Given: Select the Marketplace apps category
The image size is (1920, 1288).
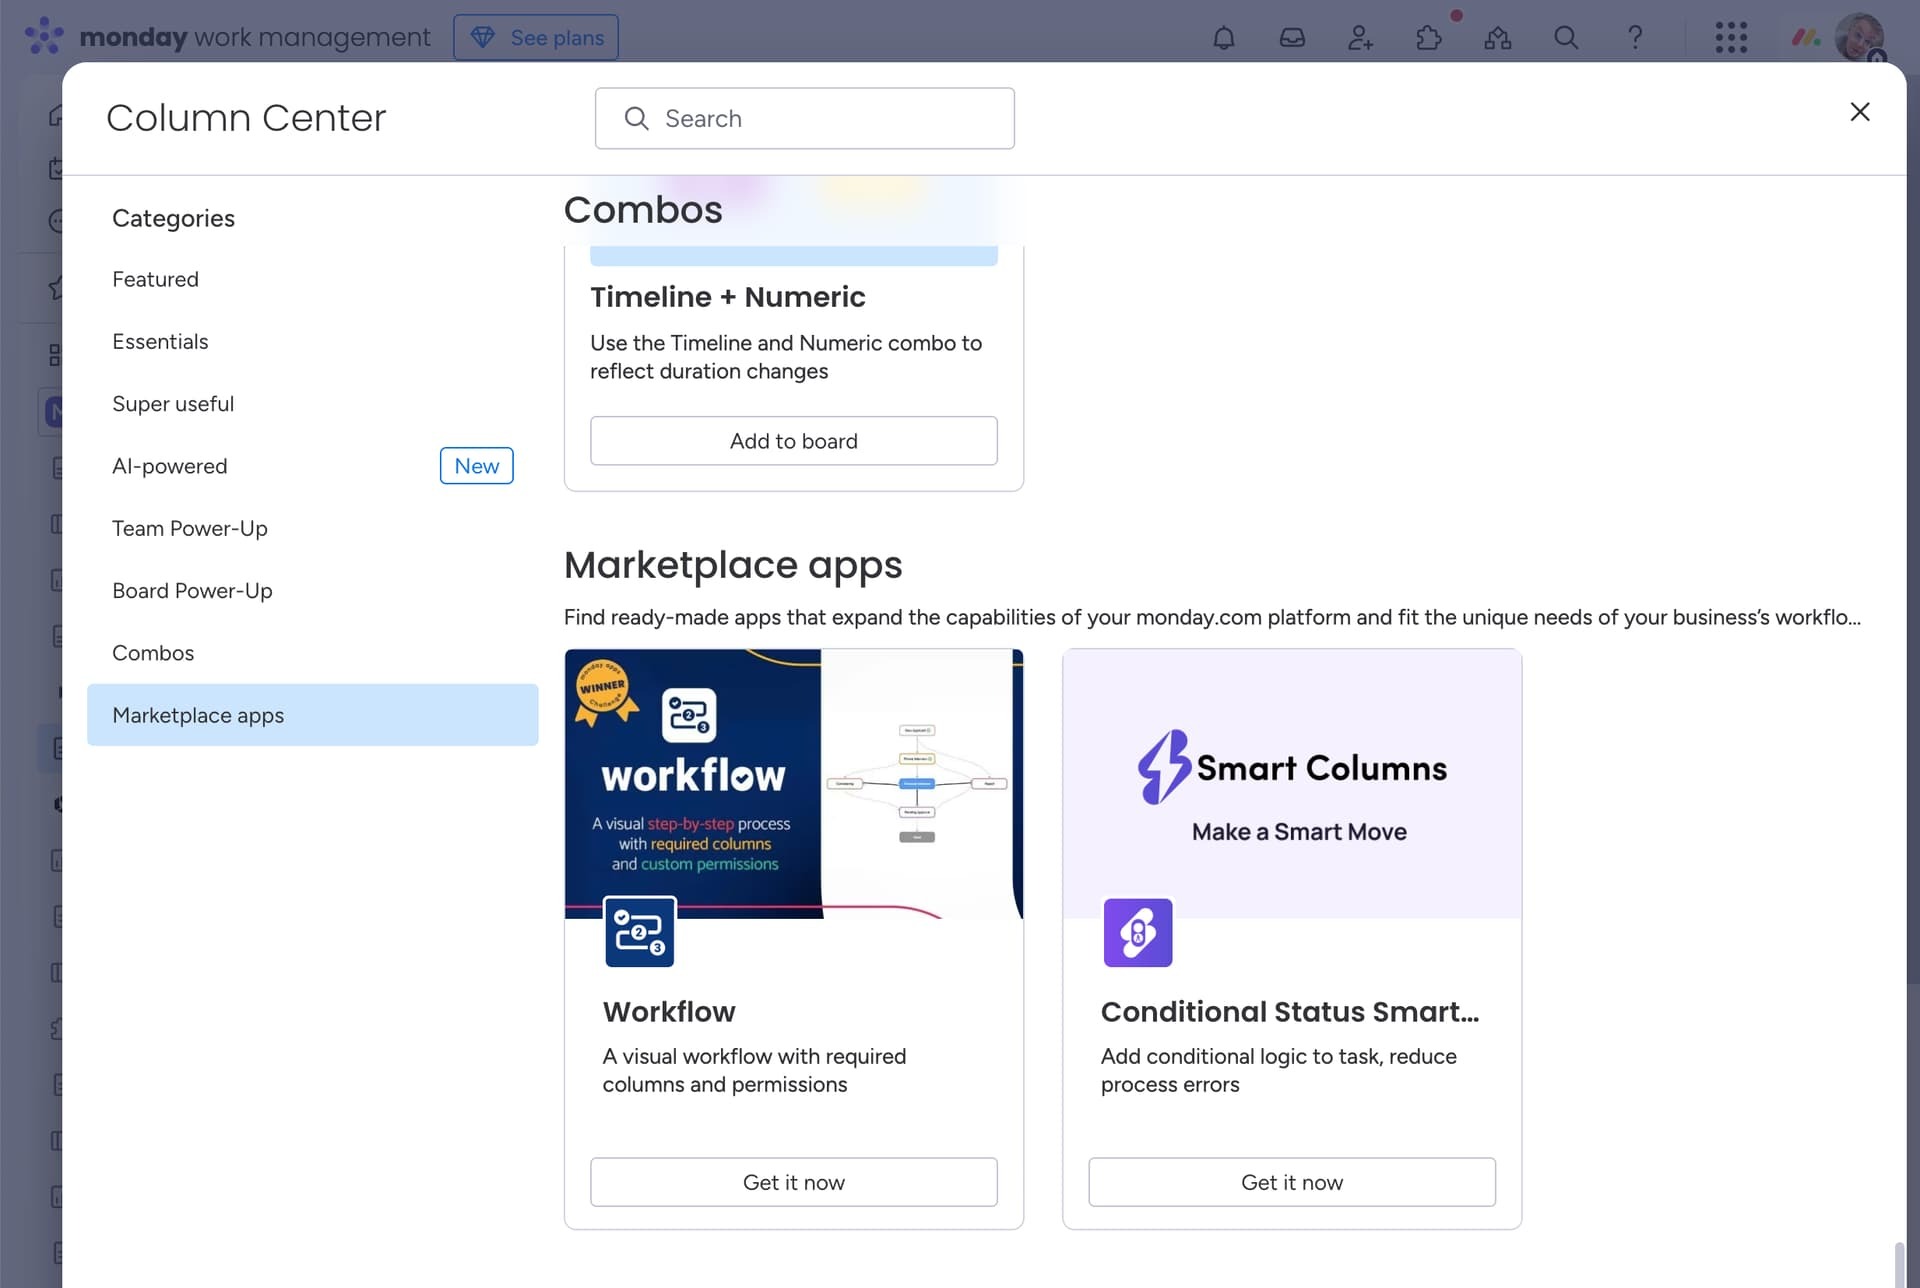Looking at the screenshot, I should click(x=312, y=715).
